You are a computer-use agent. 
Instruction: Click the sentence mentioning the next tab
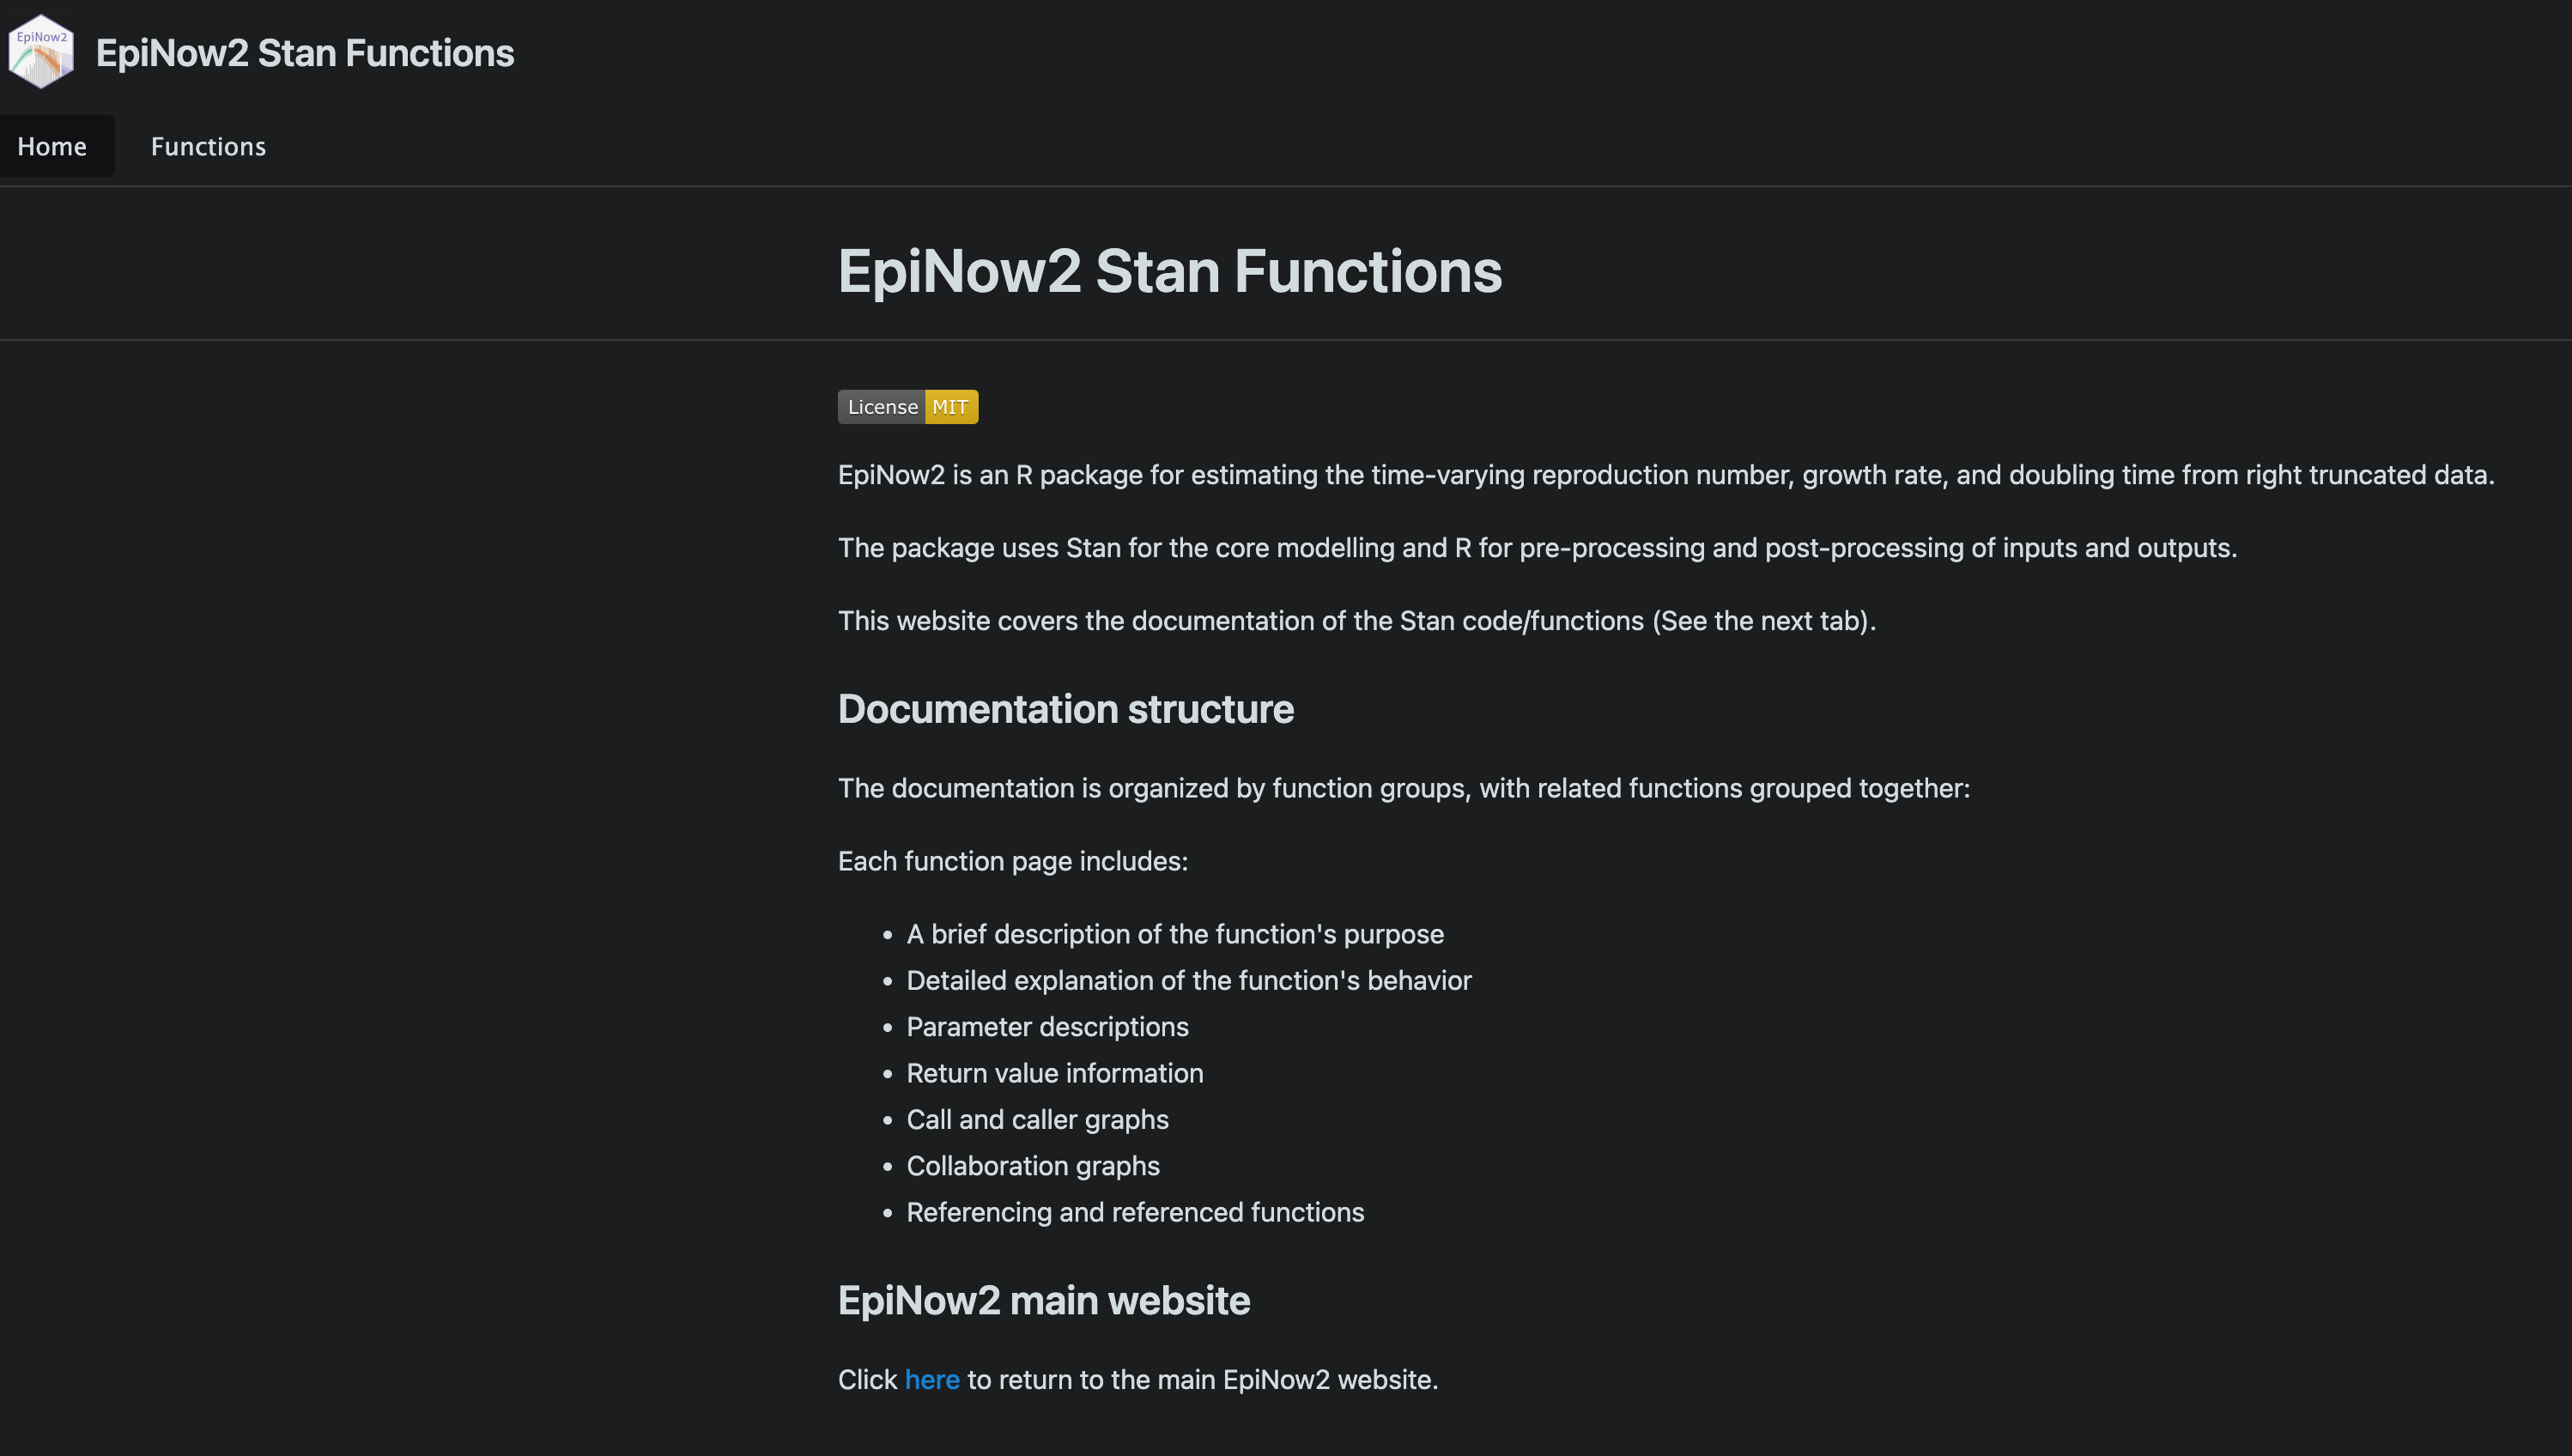click(x=1357, y=621)
